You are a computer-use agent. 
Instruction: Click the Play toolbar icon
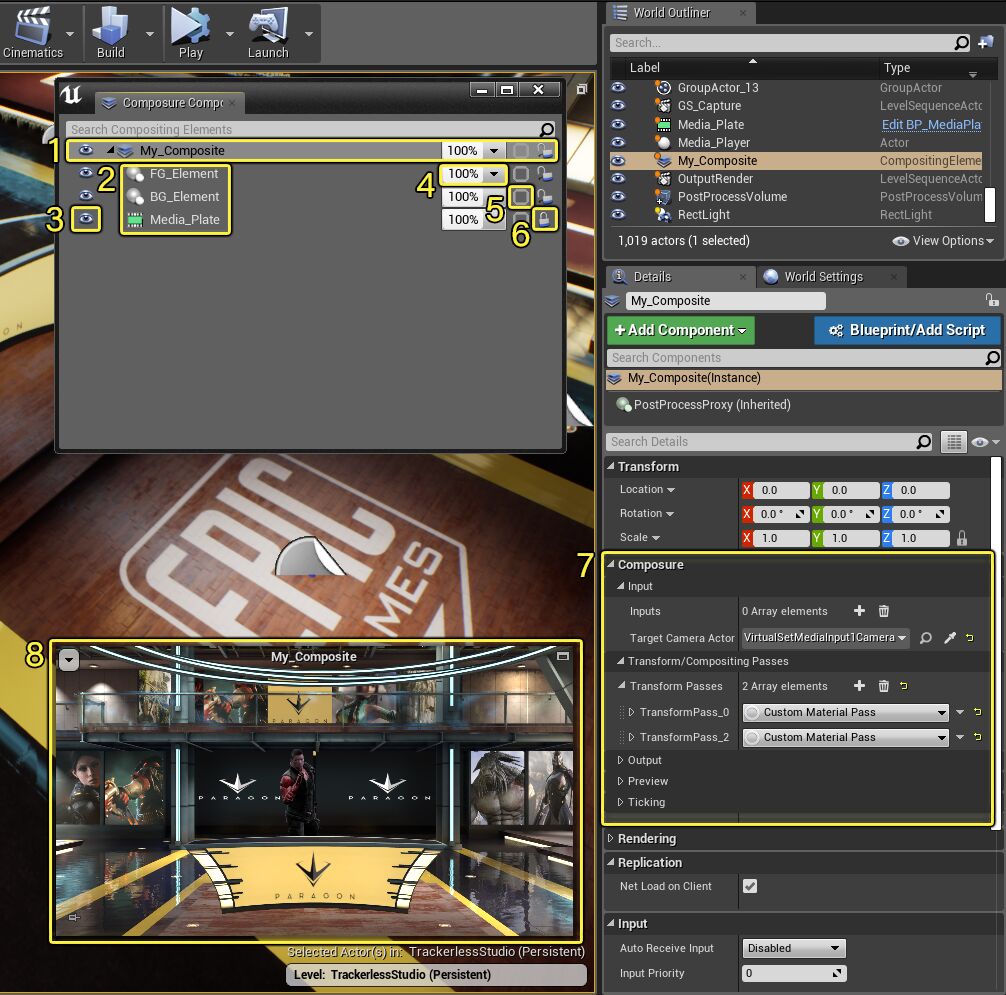(x=188, y=28)
